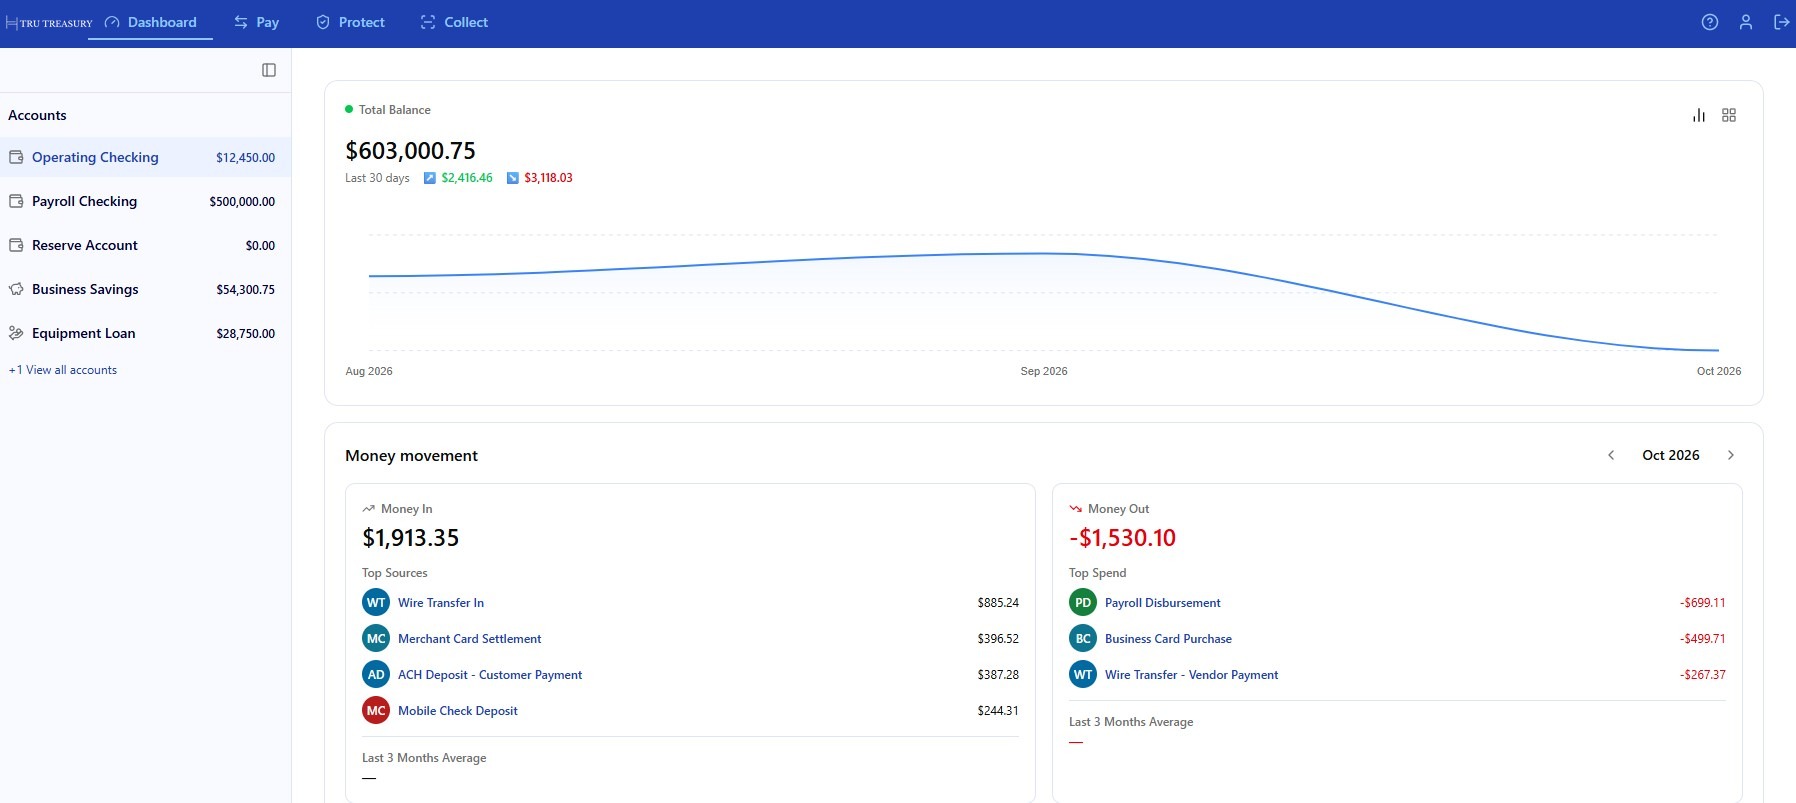1796x803 pixels.
Task: Select the Operating Checking account name
Action: pos(95,157)
